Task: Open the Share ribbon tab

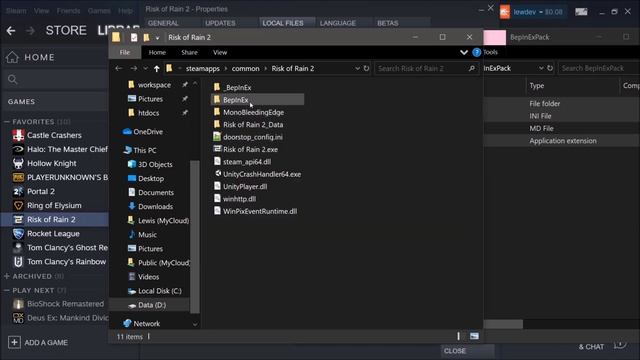Action: point(189,52)
